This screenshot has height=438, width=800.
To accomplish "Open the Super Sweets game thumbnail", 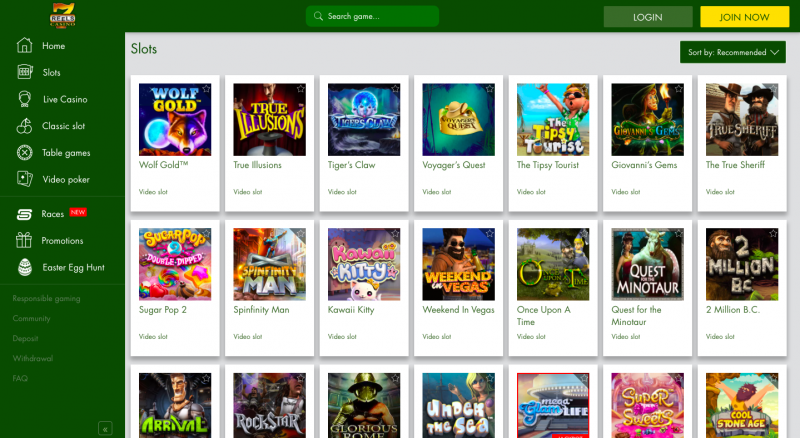I will 647,405.
